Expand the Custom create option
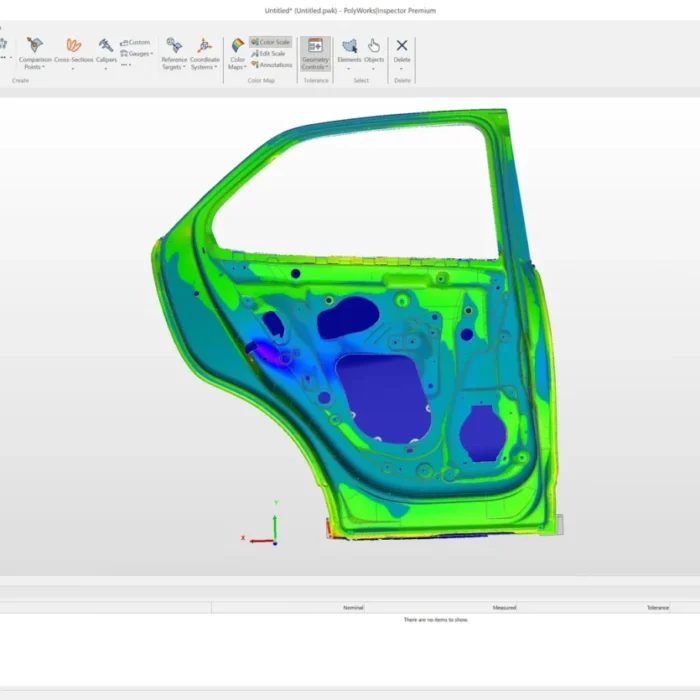The height and width of the screenshot is (700, 700). pyautogui.click(x=135, y=42)
